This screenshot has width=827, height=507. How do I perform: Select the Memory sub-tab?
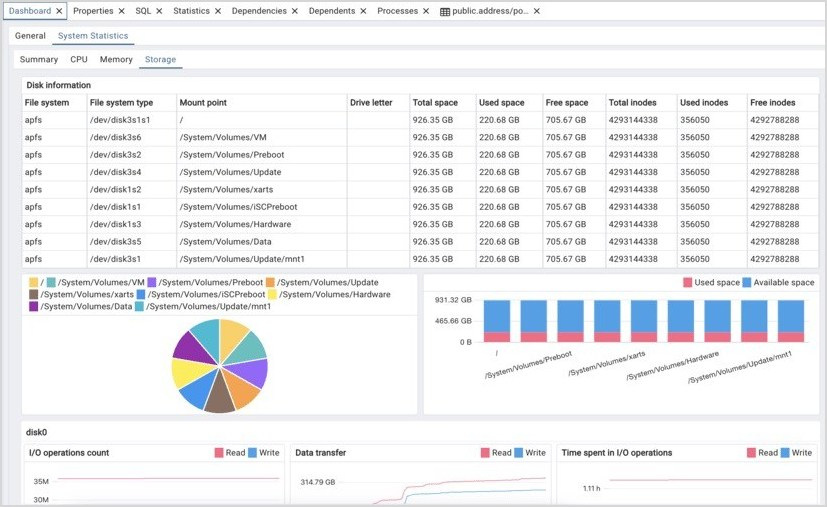point(116,60)
